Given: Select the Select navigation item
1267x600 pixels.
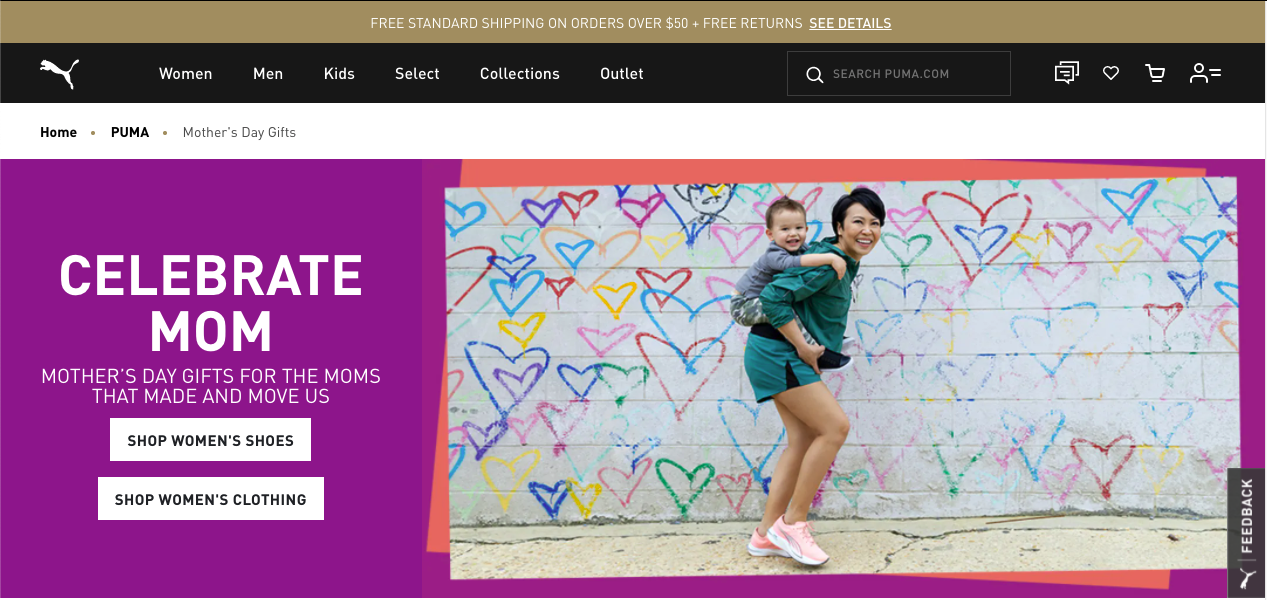Looking at the screenshot, I should 417,73.
